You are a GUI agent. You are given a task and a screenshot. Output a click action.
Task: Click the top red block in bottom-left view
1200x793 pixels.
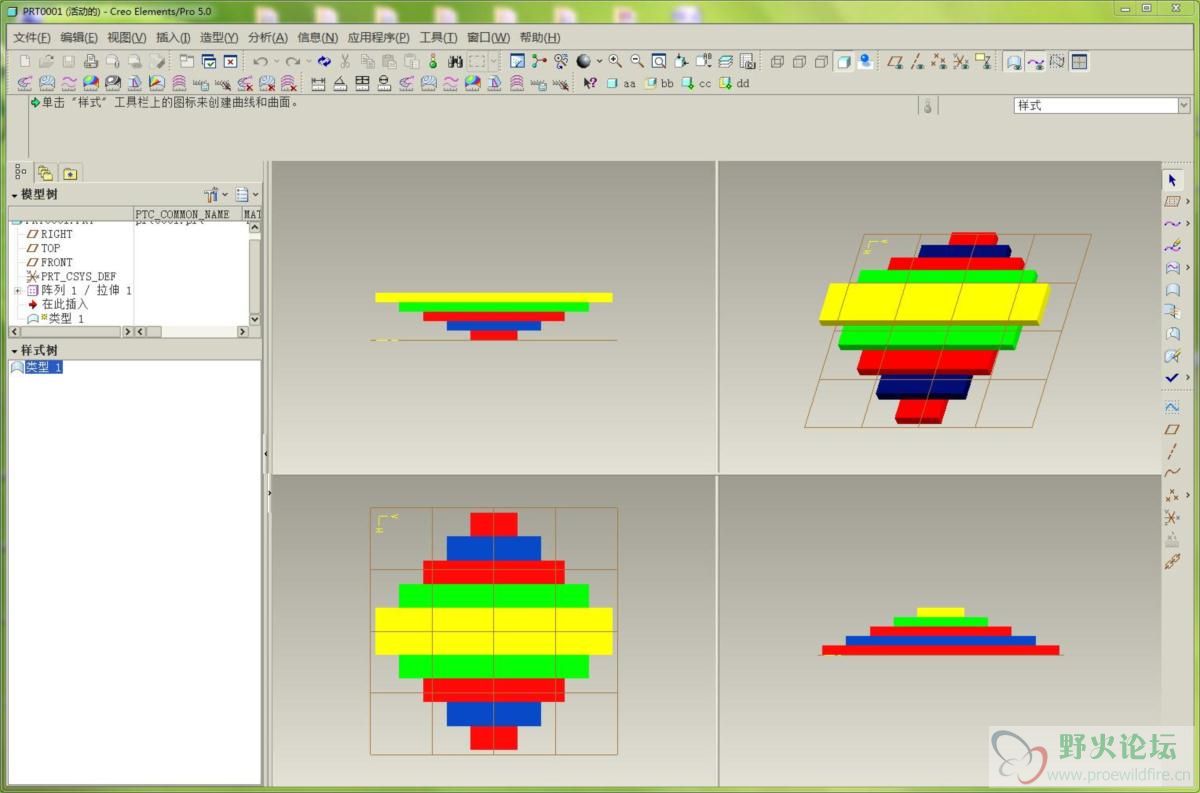coord(494,524)
